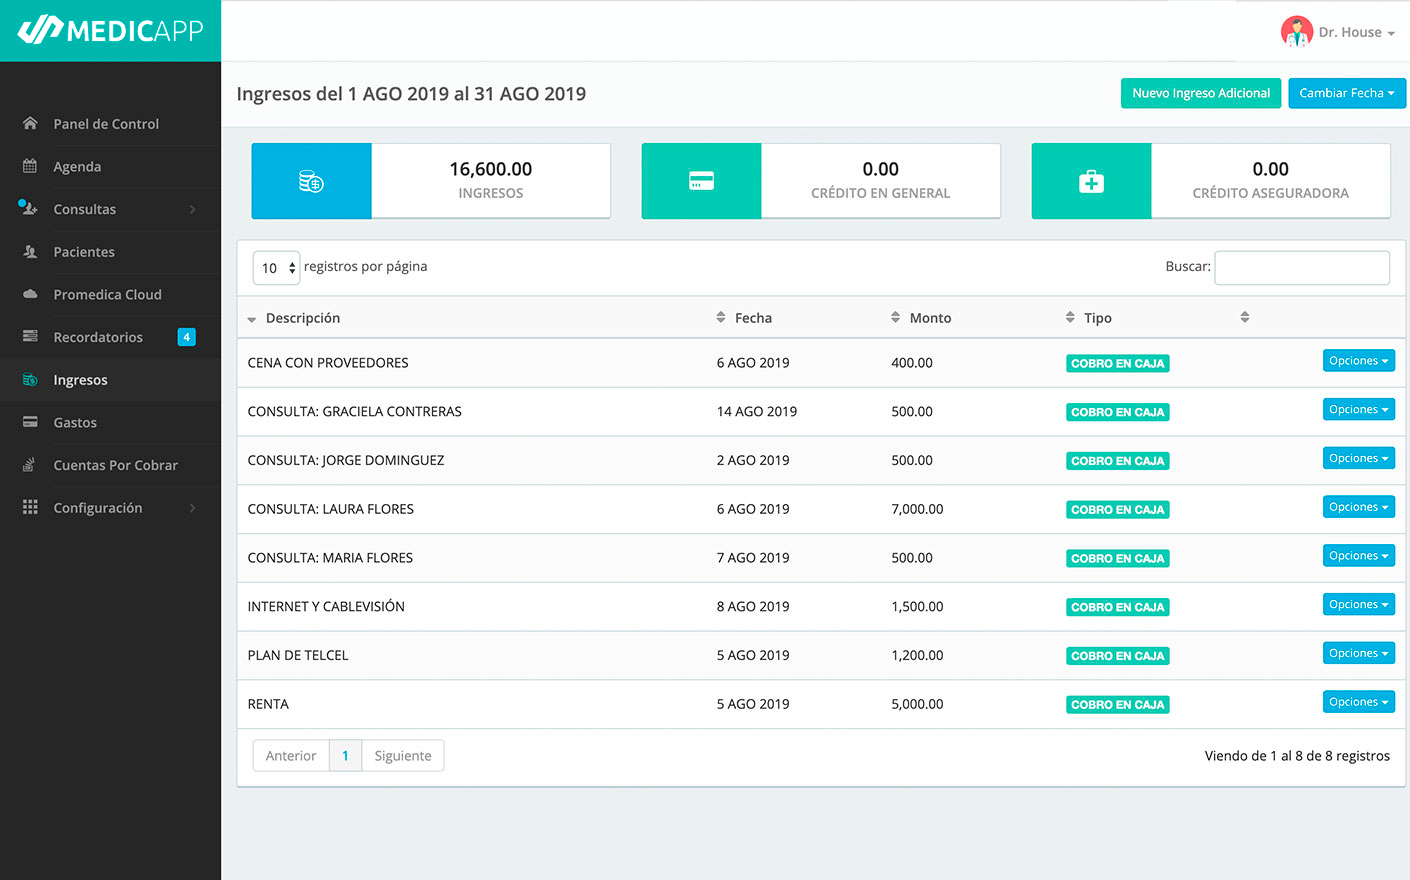Click the Ingresos coins sidebar icon
Viewport: 1410px width, 880px height.
click(30, 379)
